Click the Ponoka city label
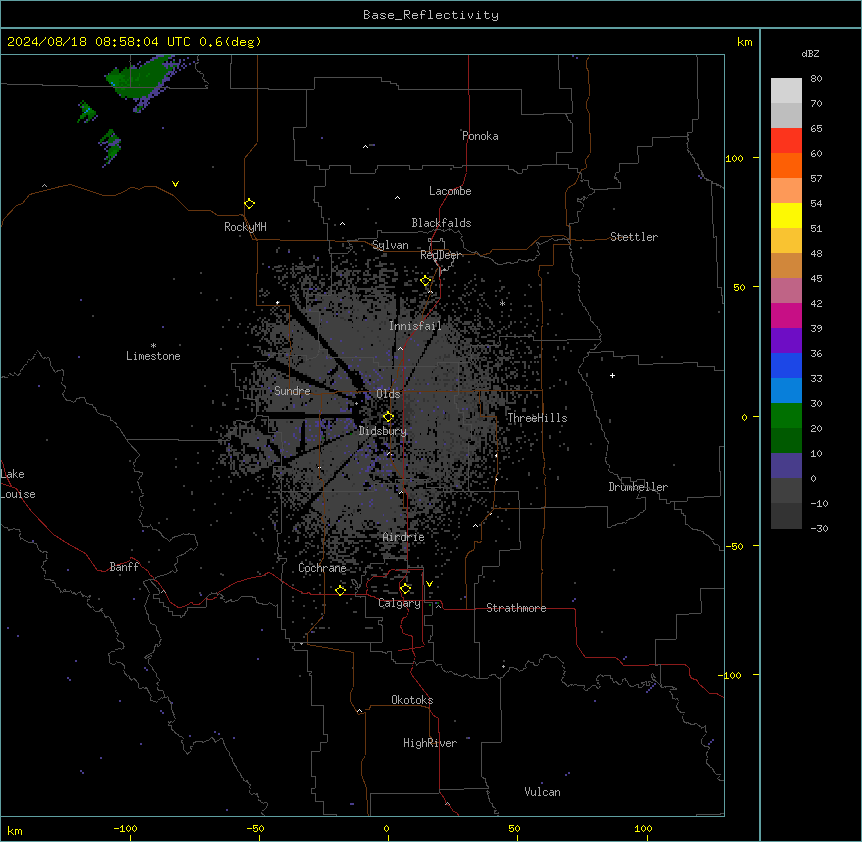Viewport: 862px width, 842px height. coord(480,136)
